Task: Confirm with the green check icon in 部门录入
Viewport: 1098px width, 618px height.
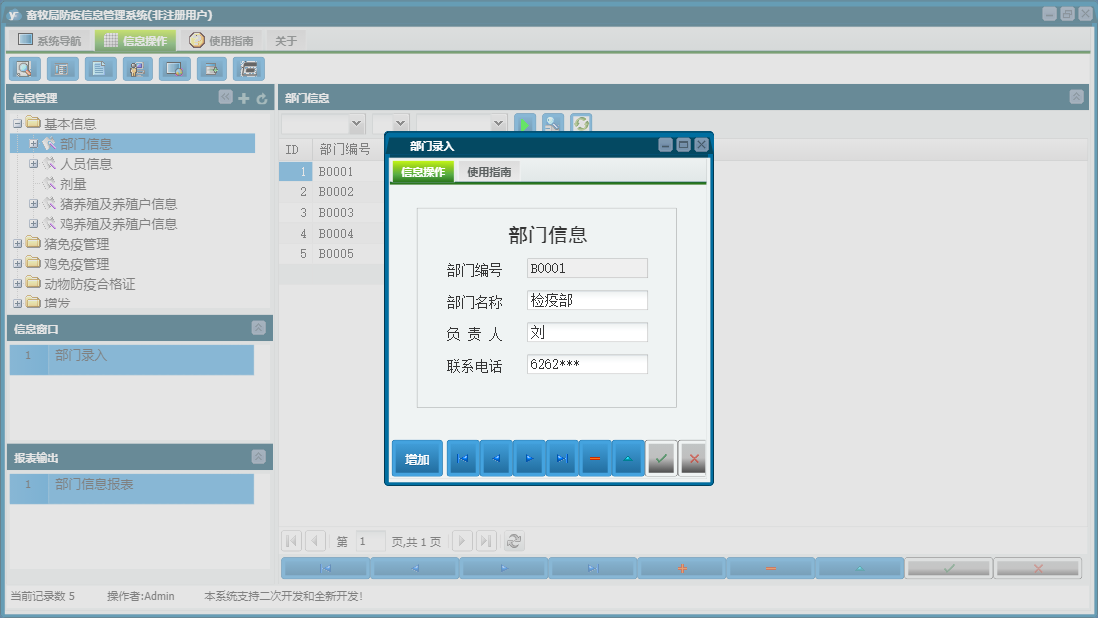Action: tap(661, 458)
